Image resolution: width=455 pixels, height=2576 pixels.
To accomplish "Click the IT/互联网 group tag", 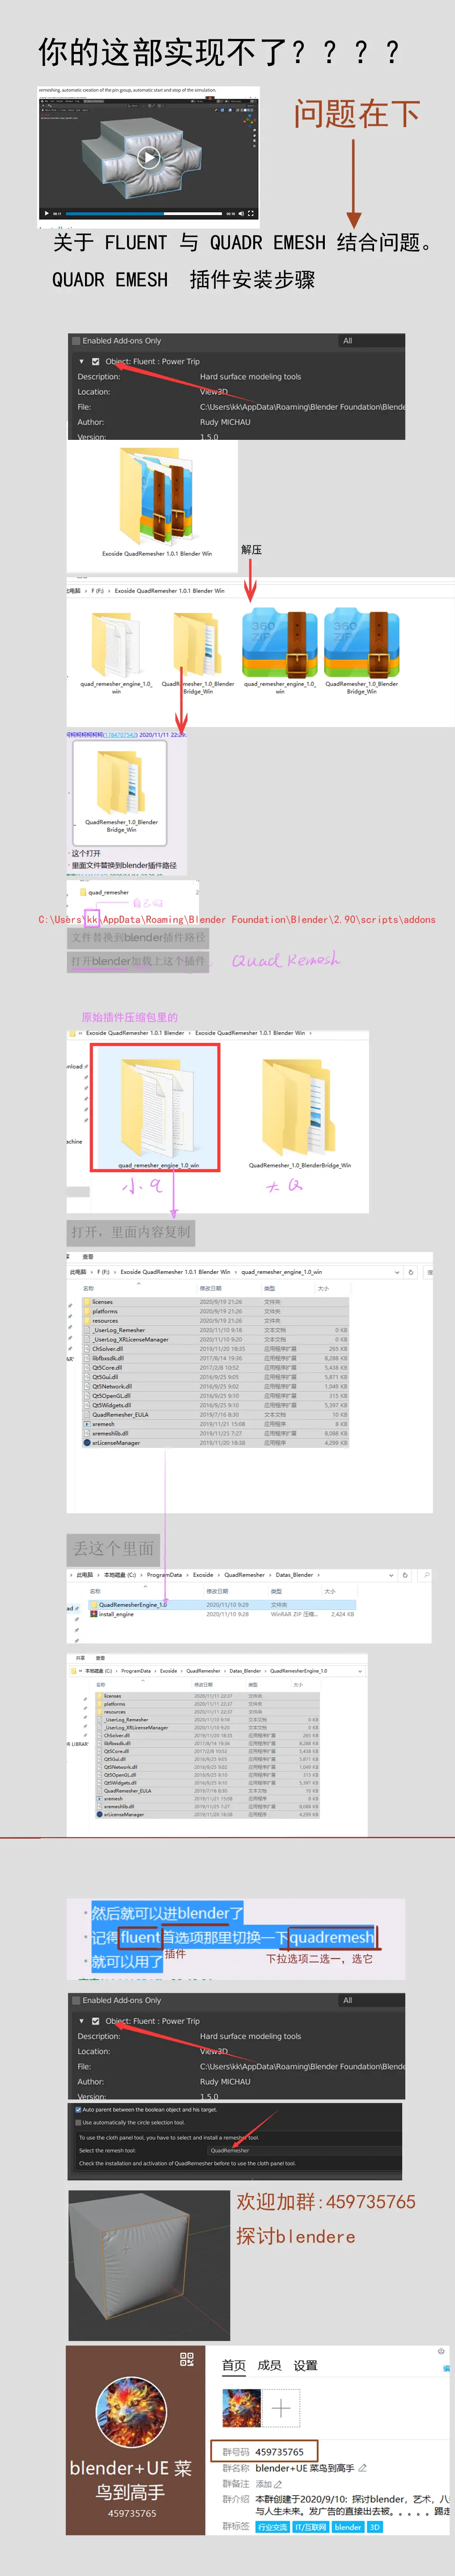I will 310,2527.
